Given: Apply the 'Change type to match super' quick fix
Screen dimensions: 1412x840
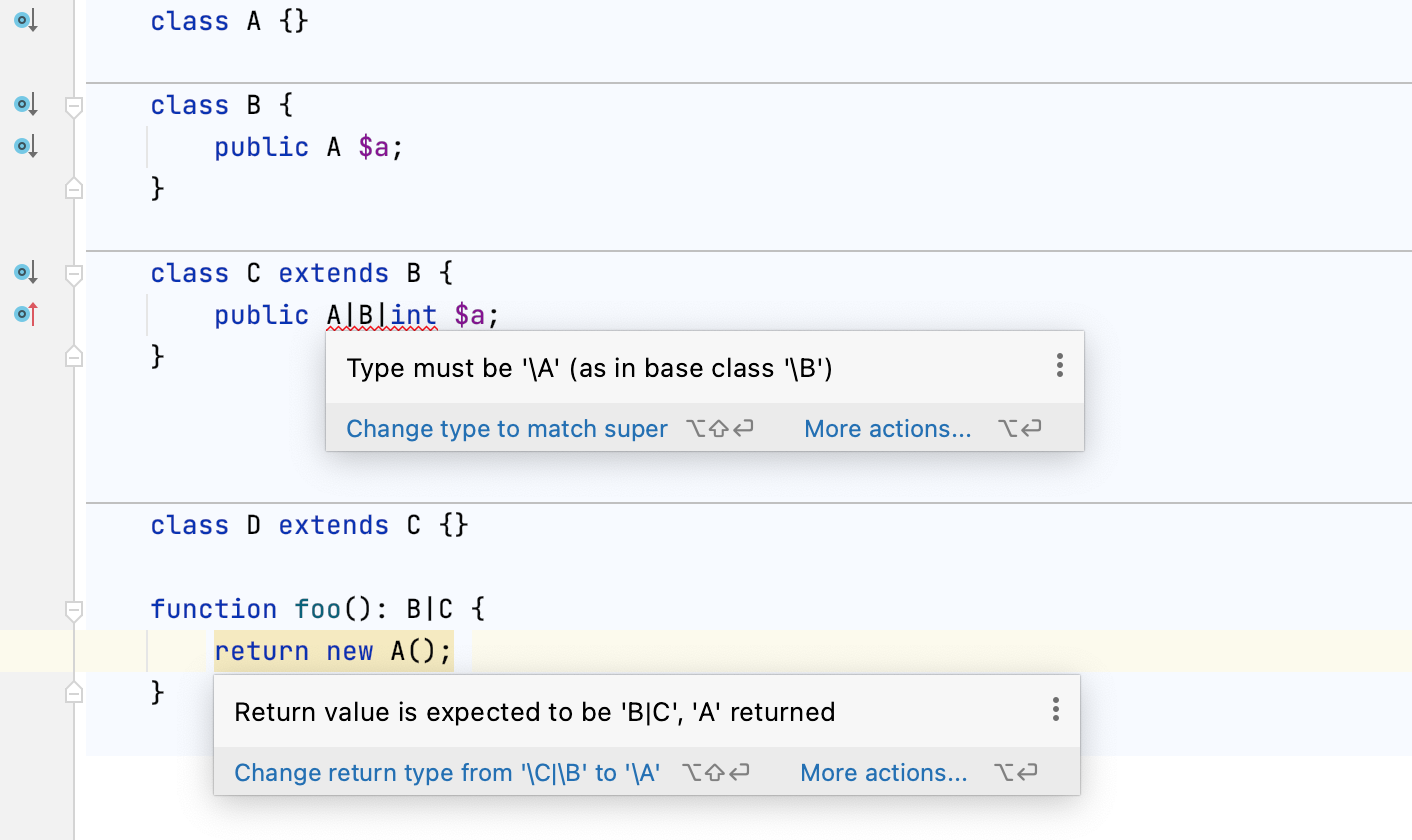Looking at the screenshot, I should click(506, 428).
